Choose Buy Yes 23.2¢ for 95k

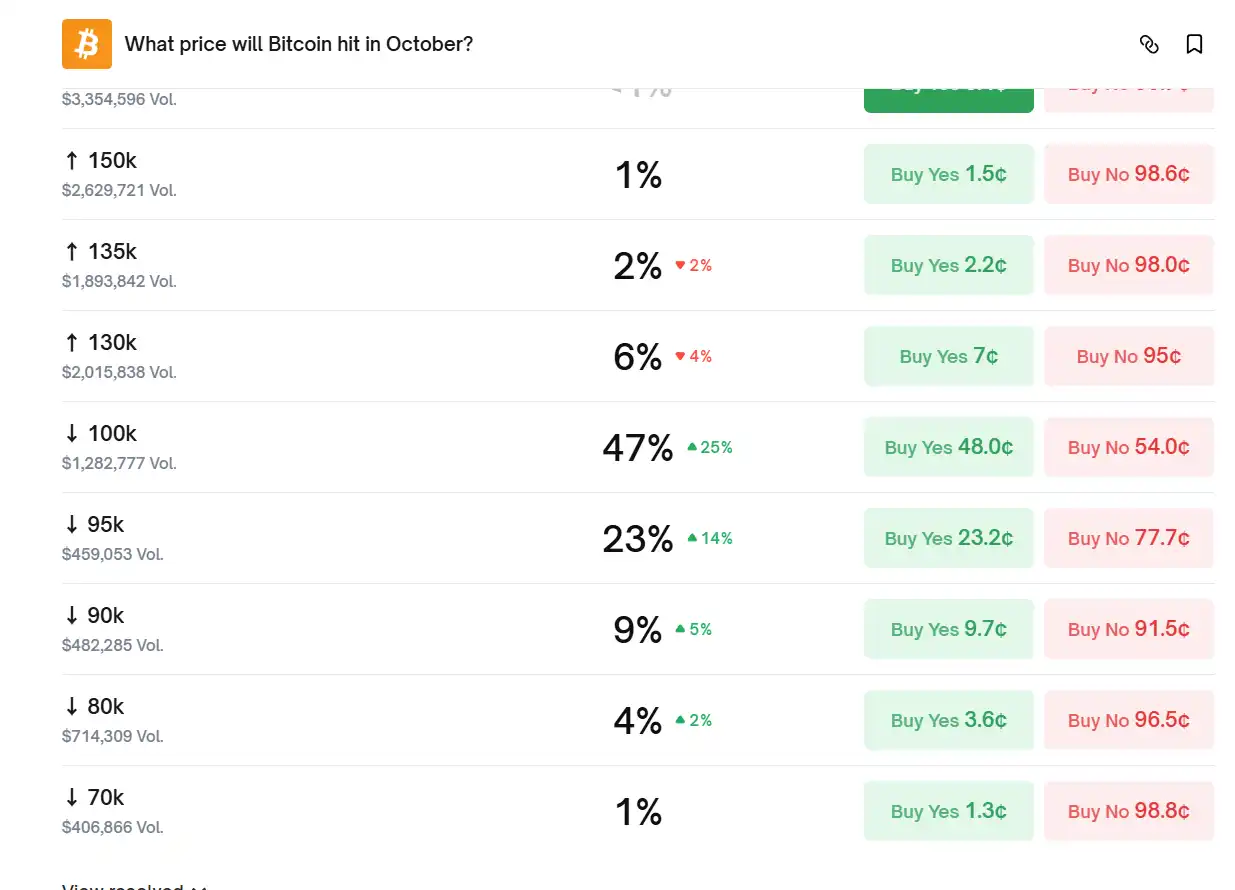point(948,538)
